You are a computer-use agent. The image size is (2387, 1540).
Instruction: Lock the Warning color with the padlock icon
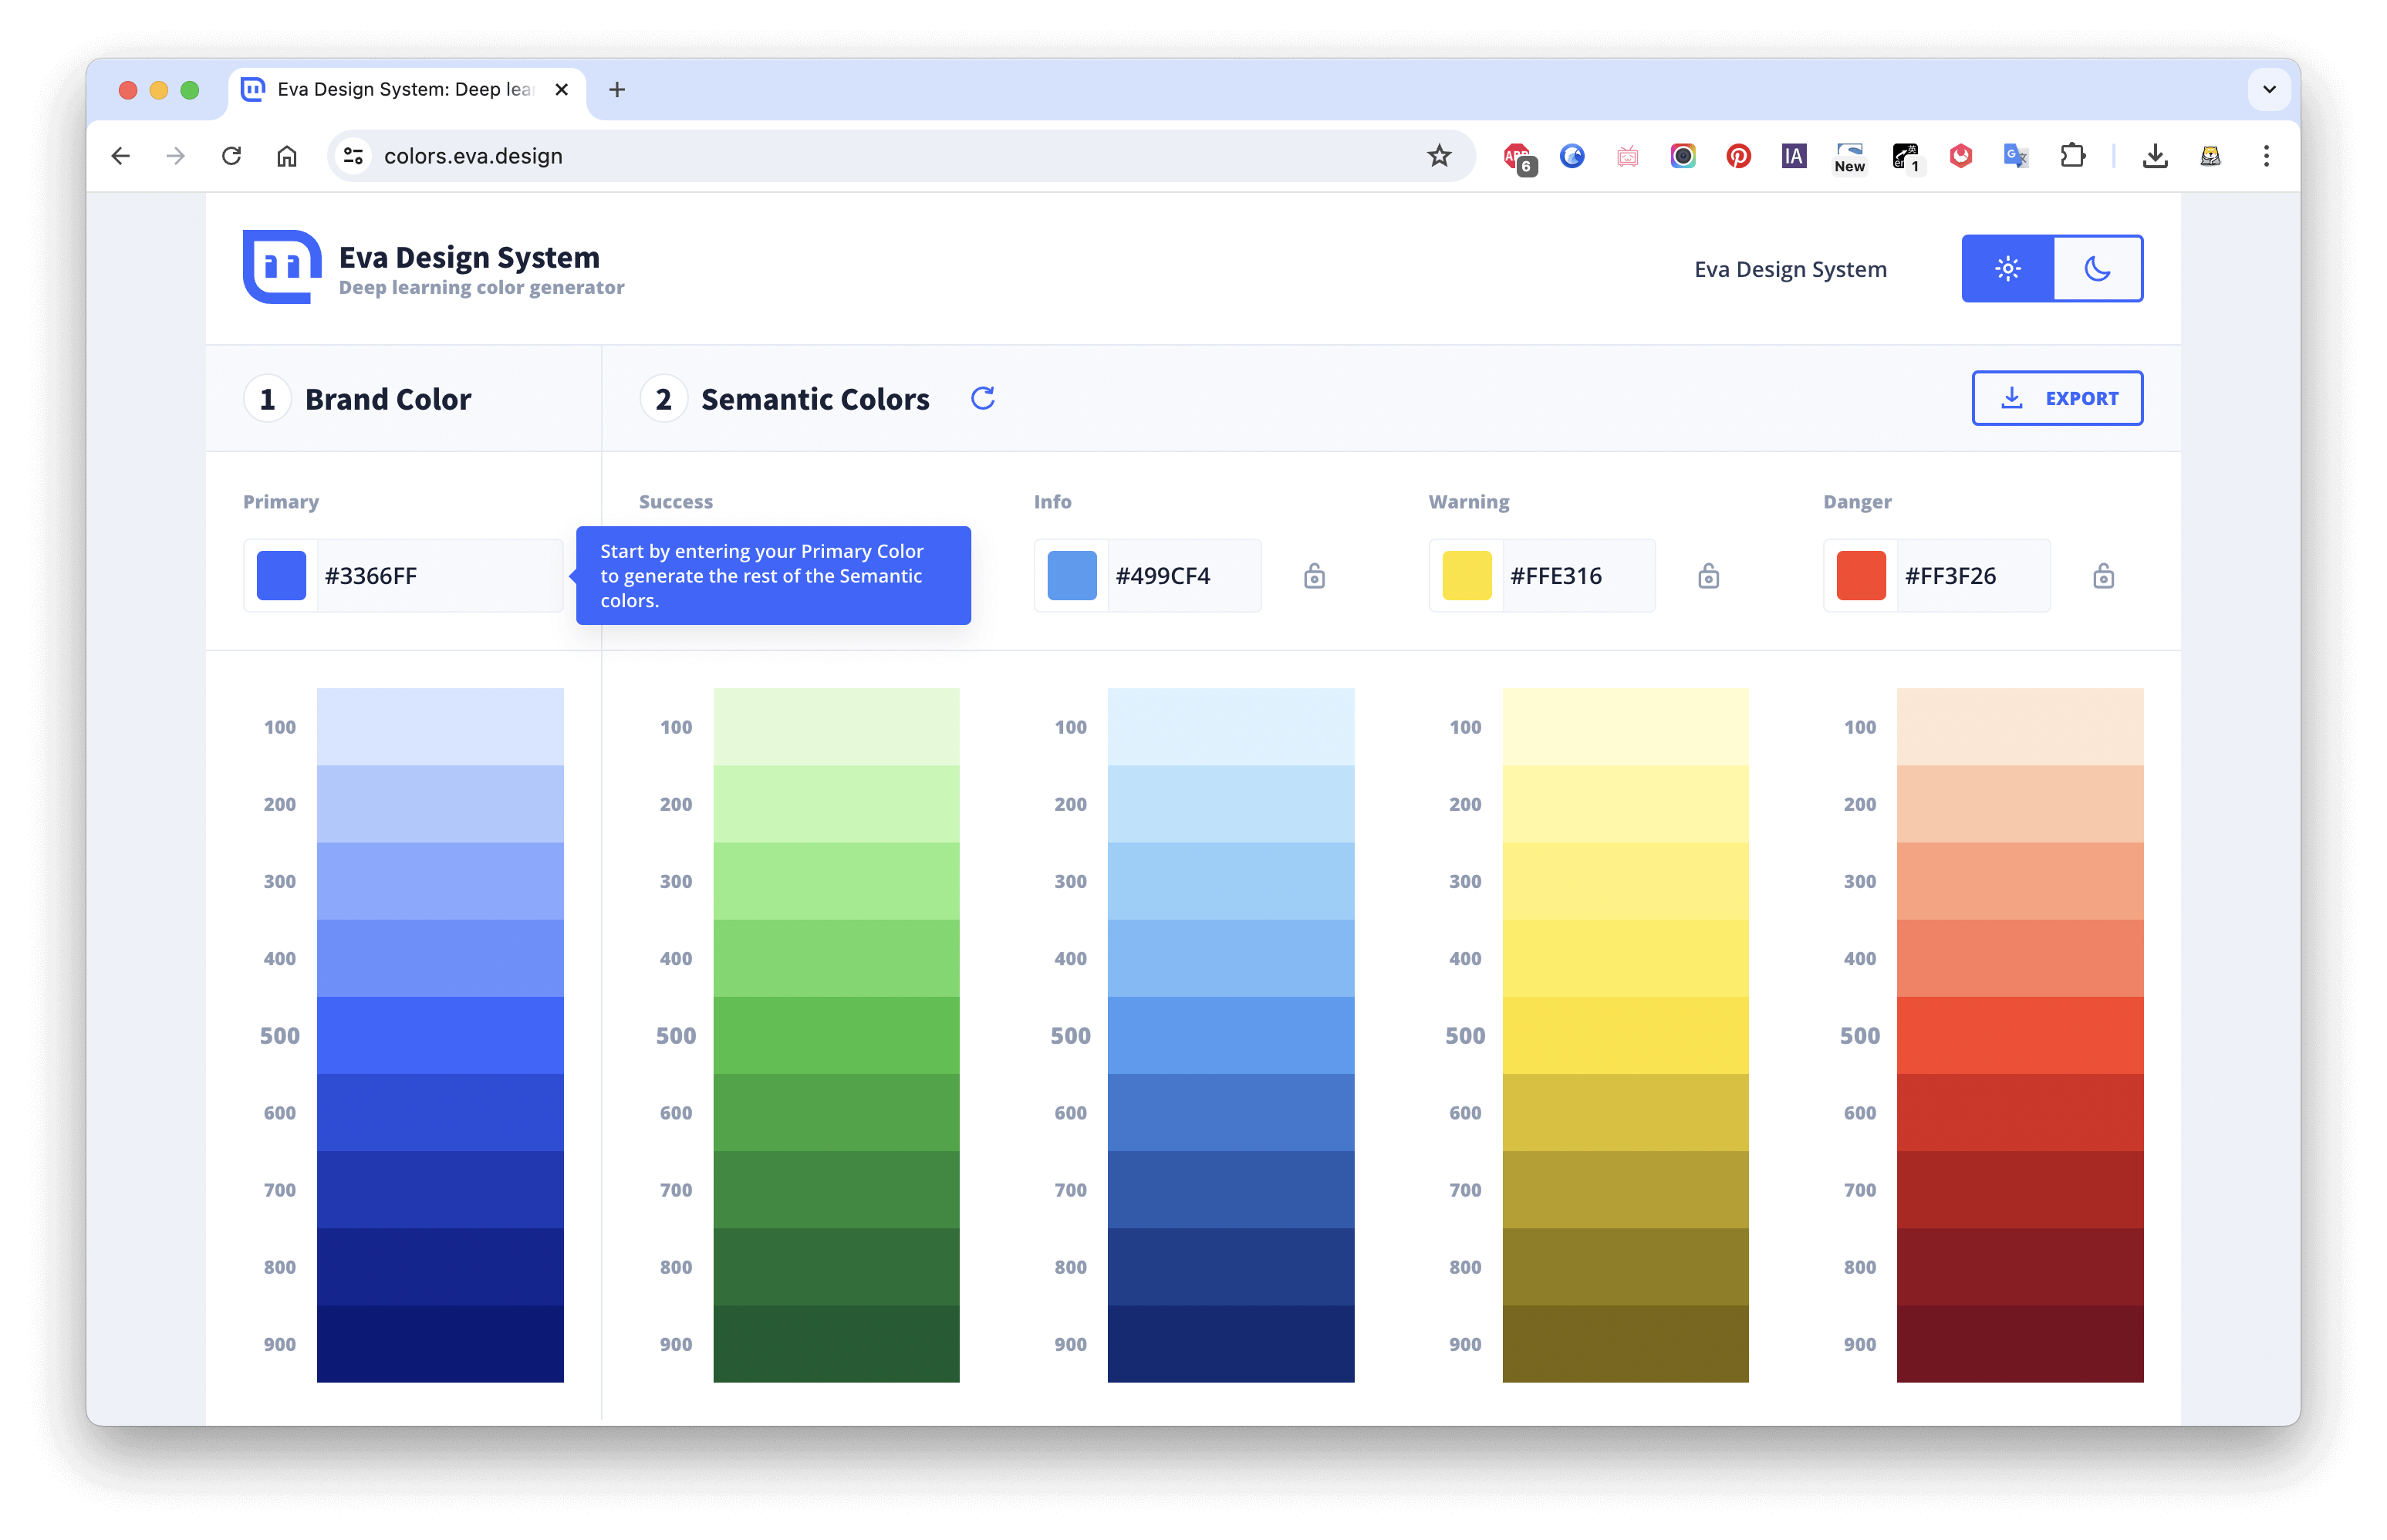point(1708,576)
